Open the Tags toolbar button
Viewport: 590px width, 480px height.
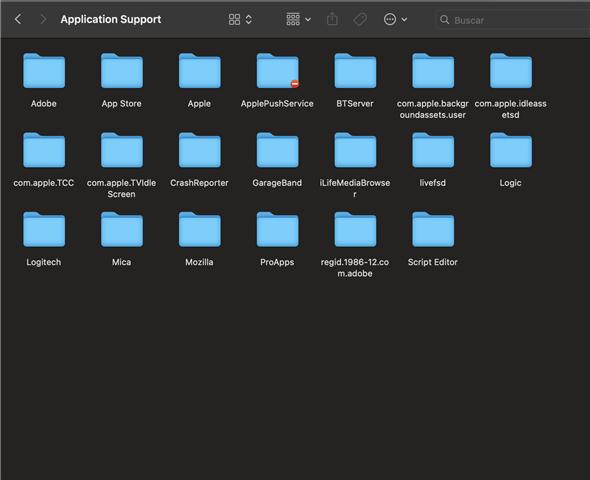[x=360, y=19]
